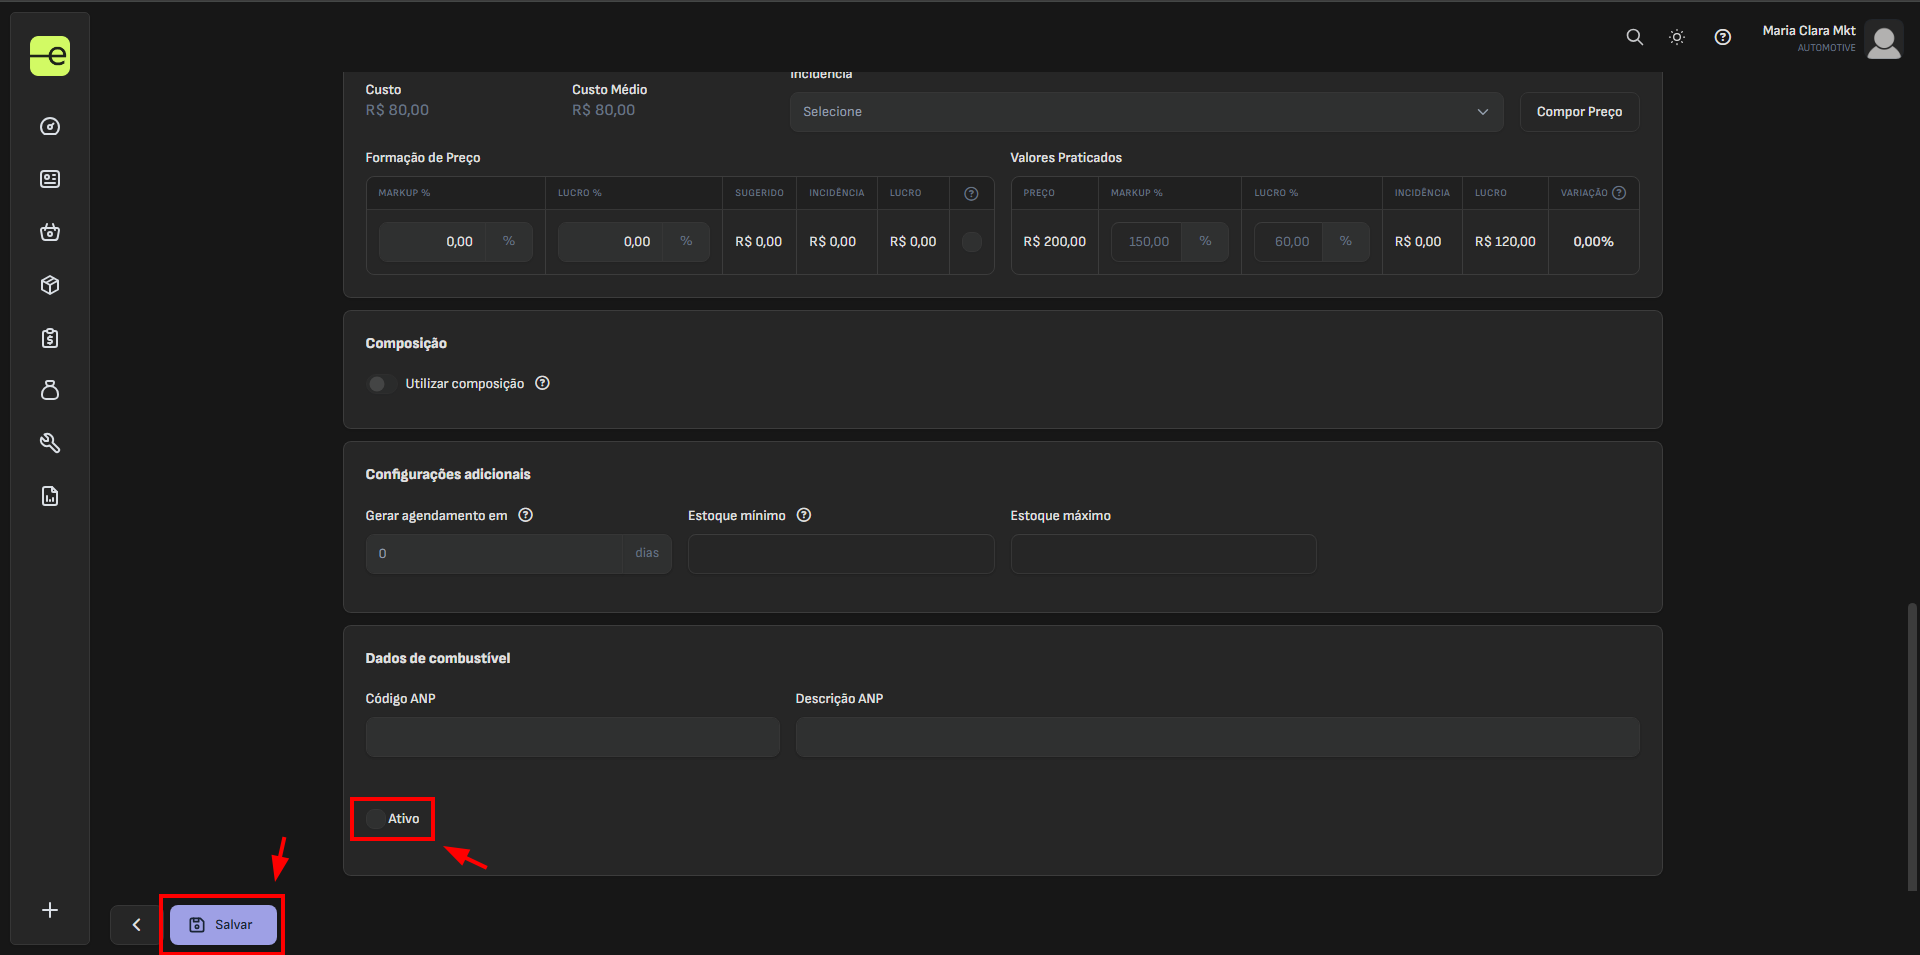Click help icon beside Estoque mínimo
Viewport: 1920px width, 955px height.
point(803,515)
